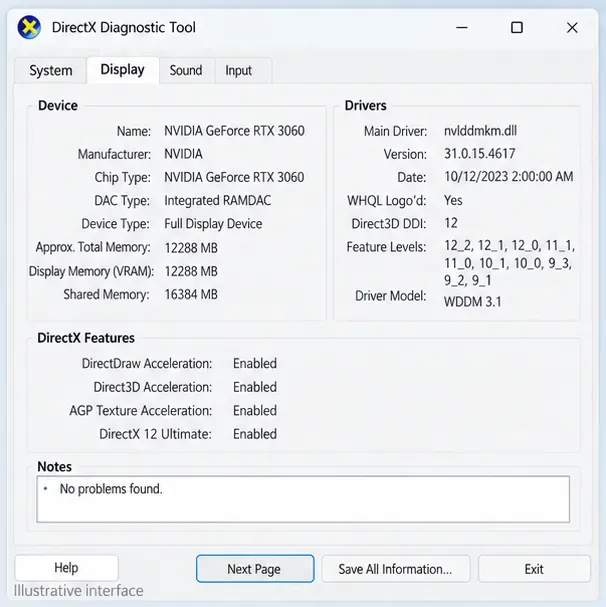Viewport: 606px width, 607px height.
Task: Click the Help button
Action: 66,568
